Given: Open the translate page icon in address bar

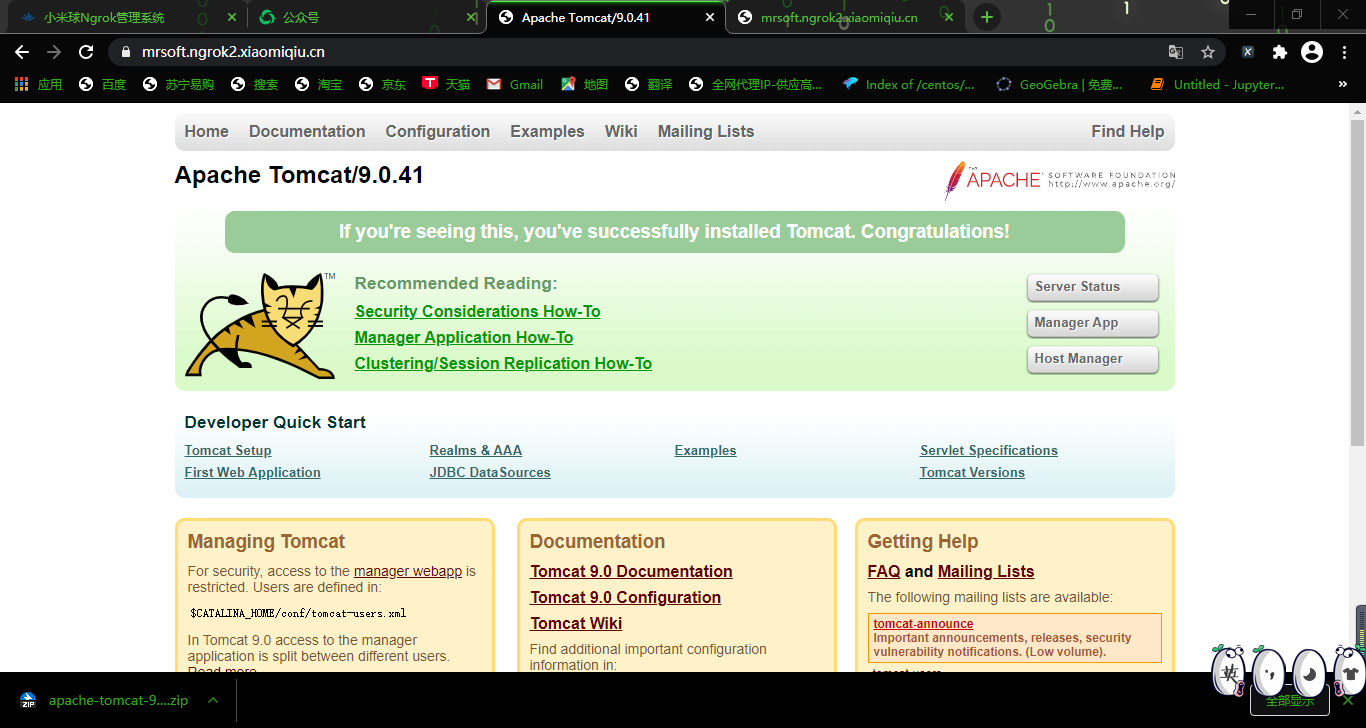Looking at the screenshot, I should [1176, 52].
